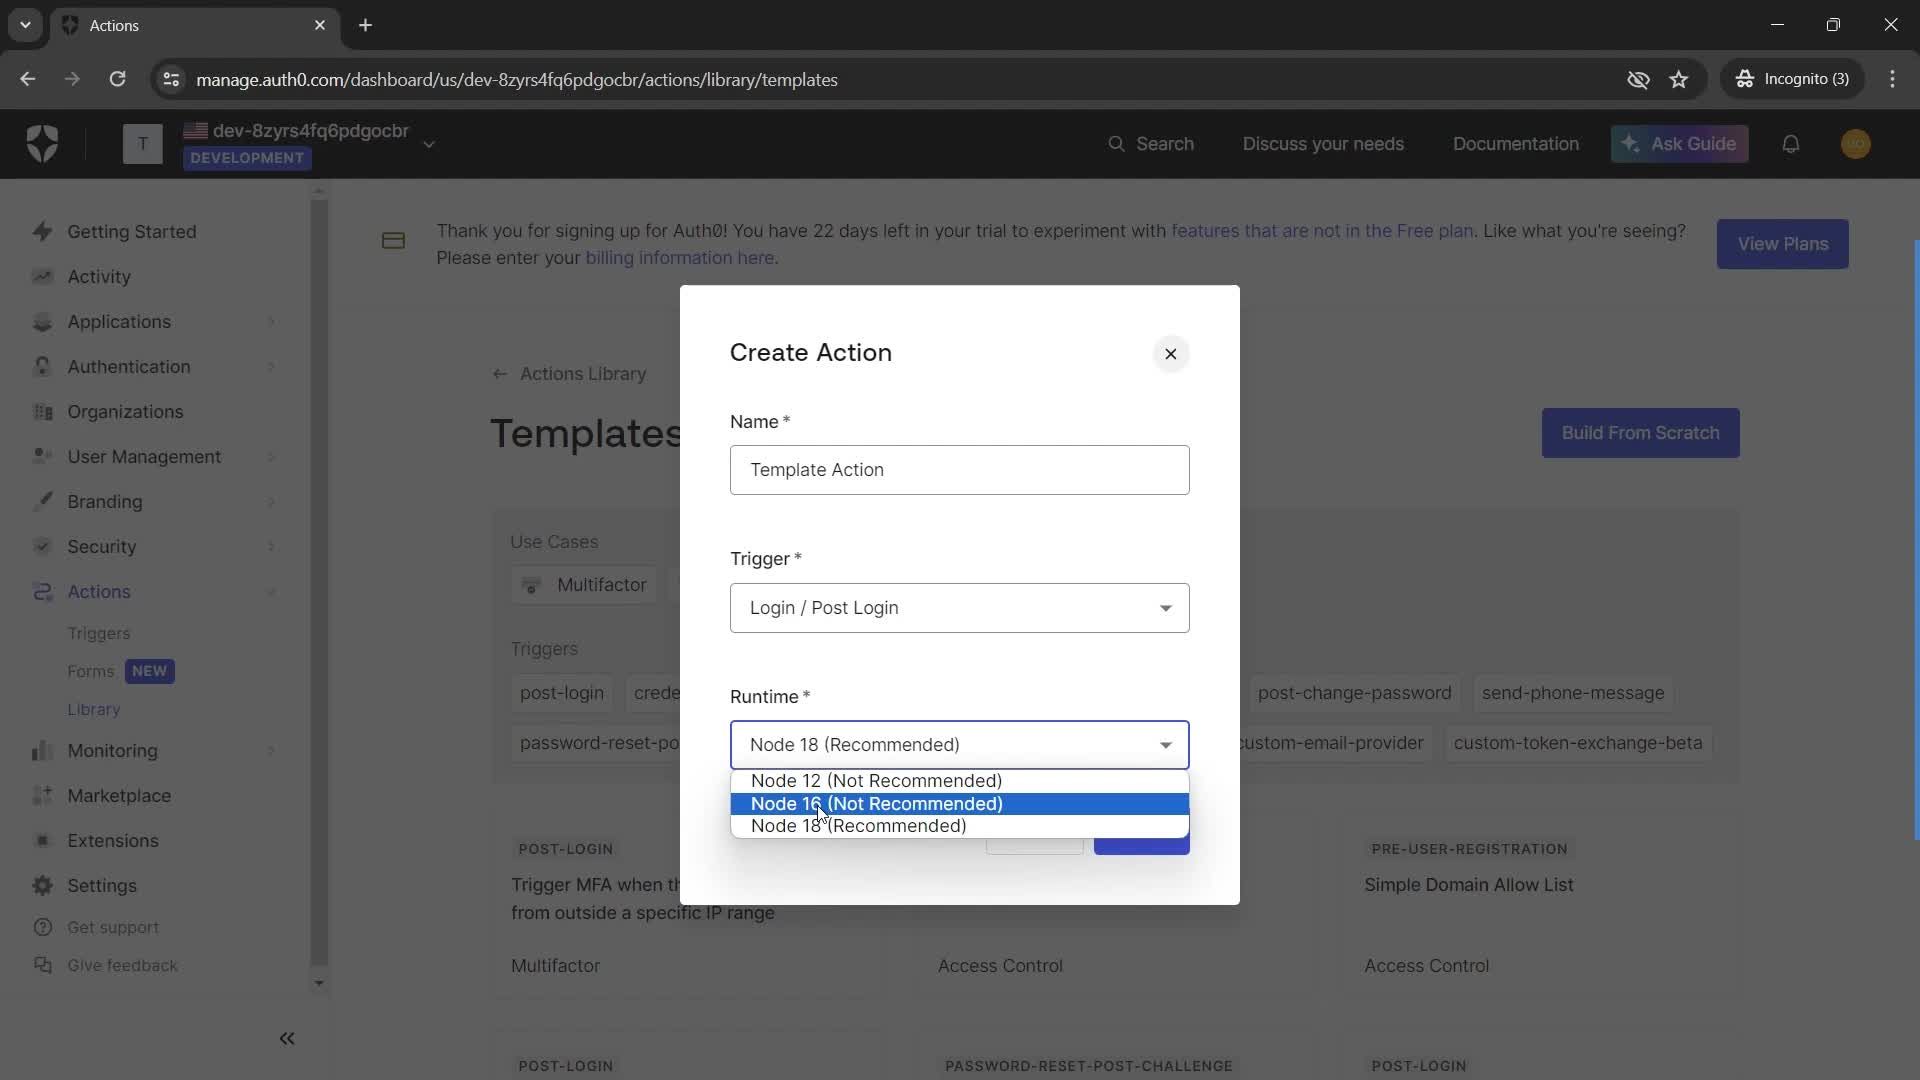The height and width of the screenshot is (1080, 1920).
Task: Open features not in Free plan link
Action: [1322, 231]
